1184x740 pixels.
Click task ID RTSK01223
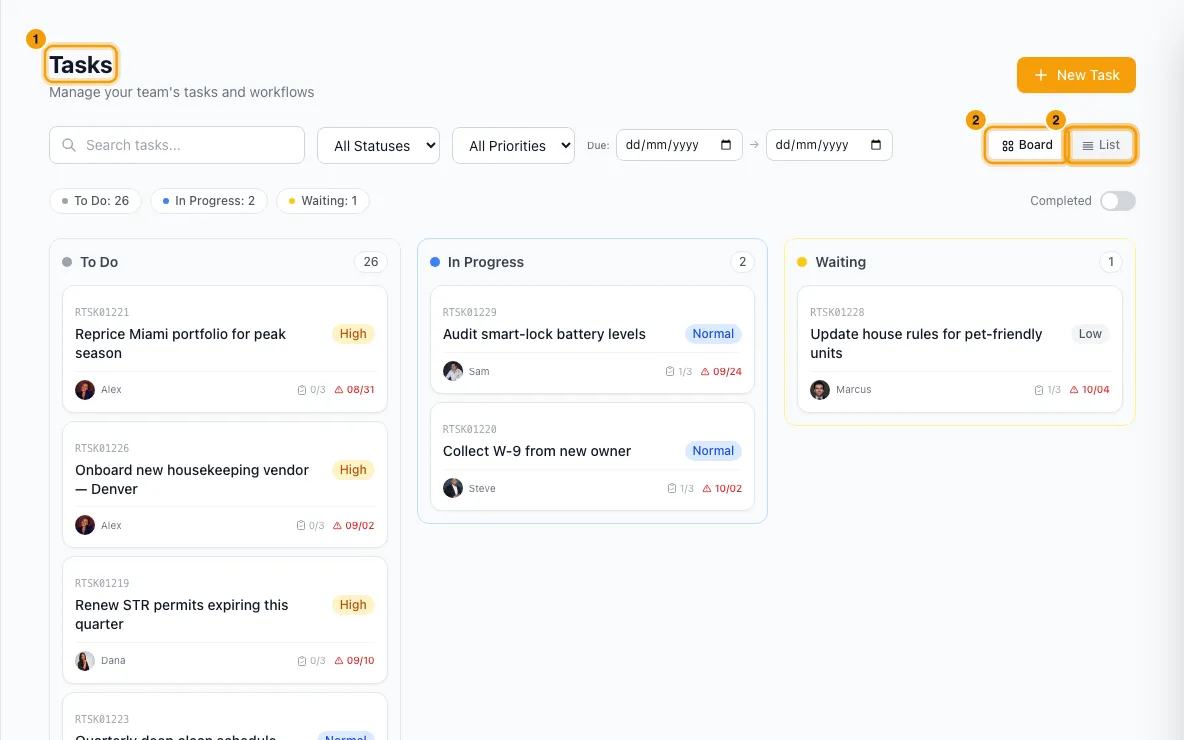click(102, 719)
